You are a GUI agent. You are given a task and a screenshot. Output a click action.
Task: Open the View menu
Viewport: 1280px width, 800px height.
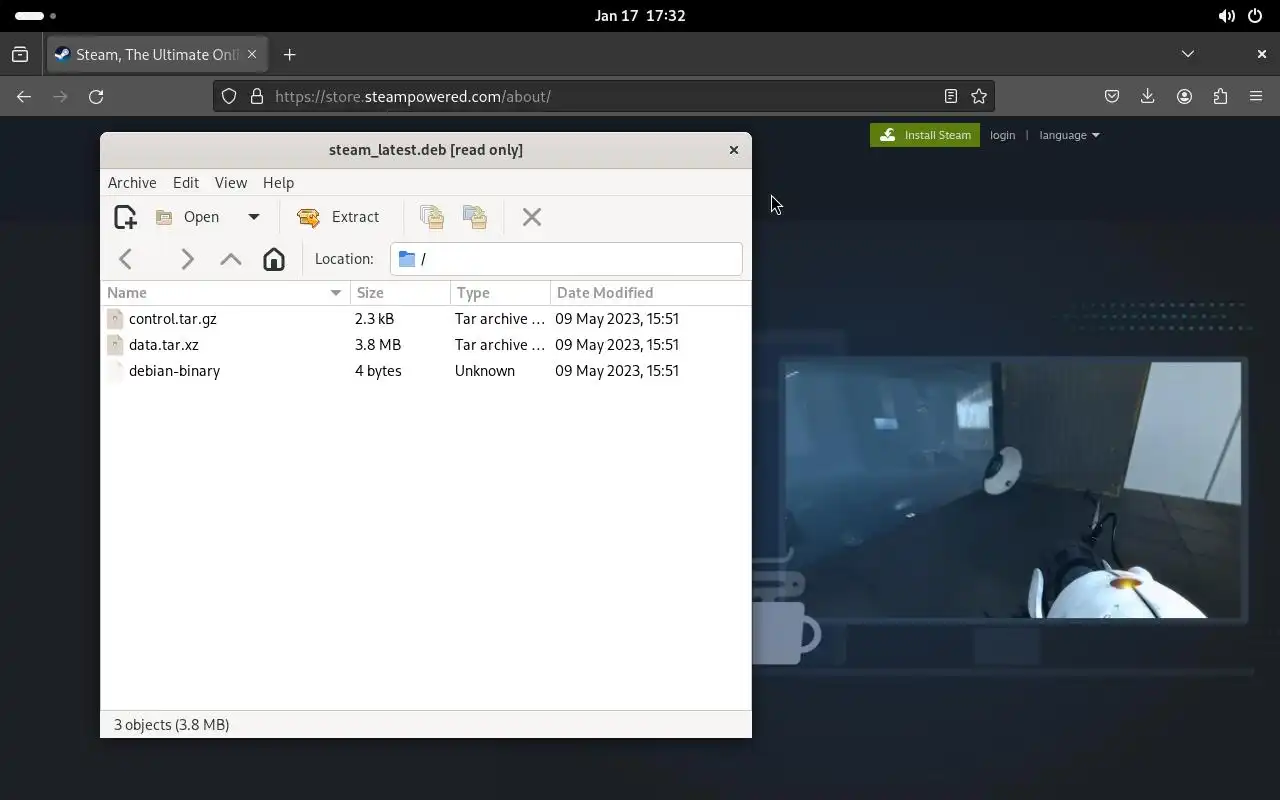point(231,183)
